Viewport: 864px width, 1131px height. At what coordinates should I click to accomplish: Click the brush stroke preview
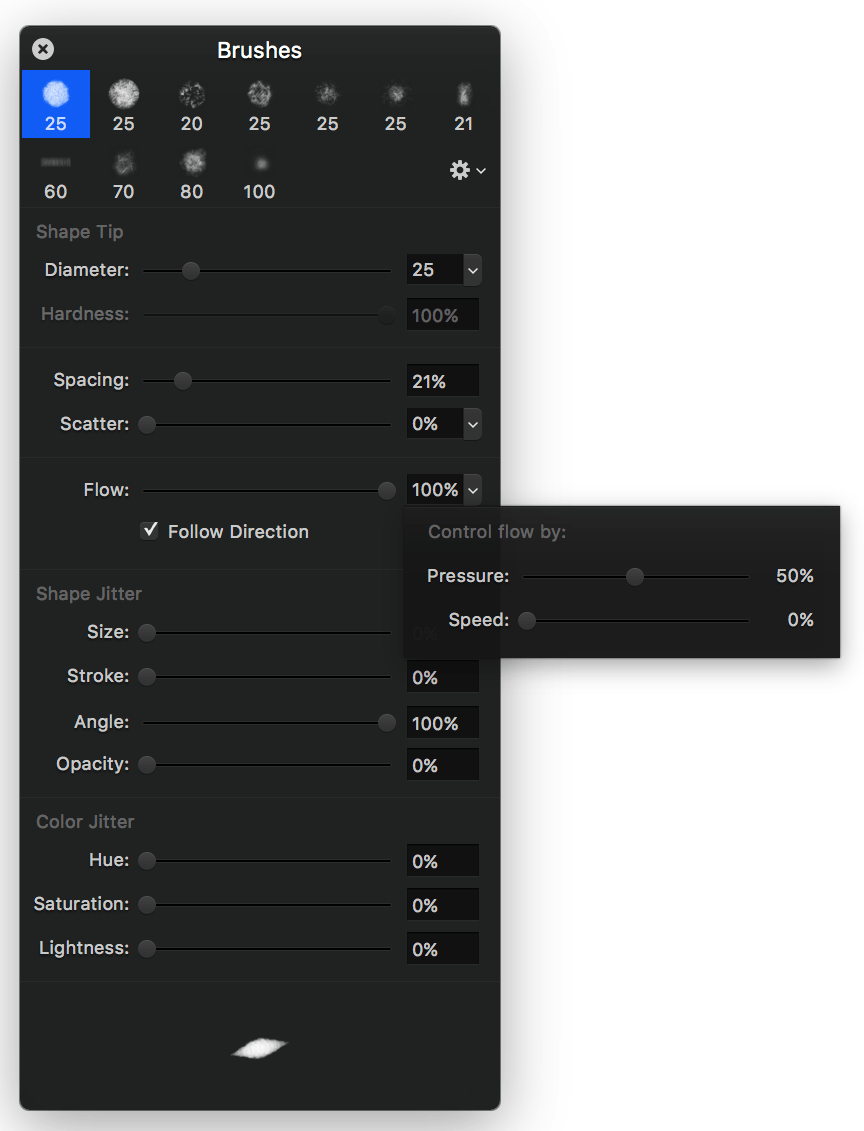(x=260, y=1047)
